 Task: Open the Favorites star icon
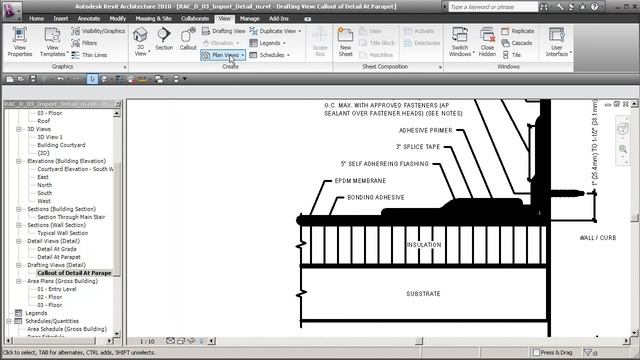click(582, 7)
